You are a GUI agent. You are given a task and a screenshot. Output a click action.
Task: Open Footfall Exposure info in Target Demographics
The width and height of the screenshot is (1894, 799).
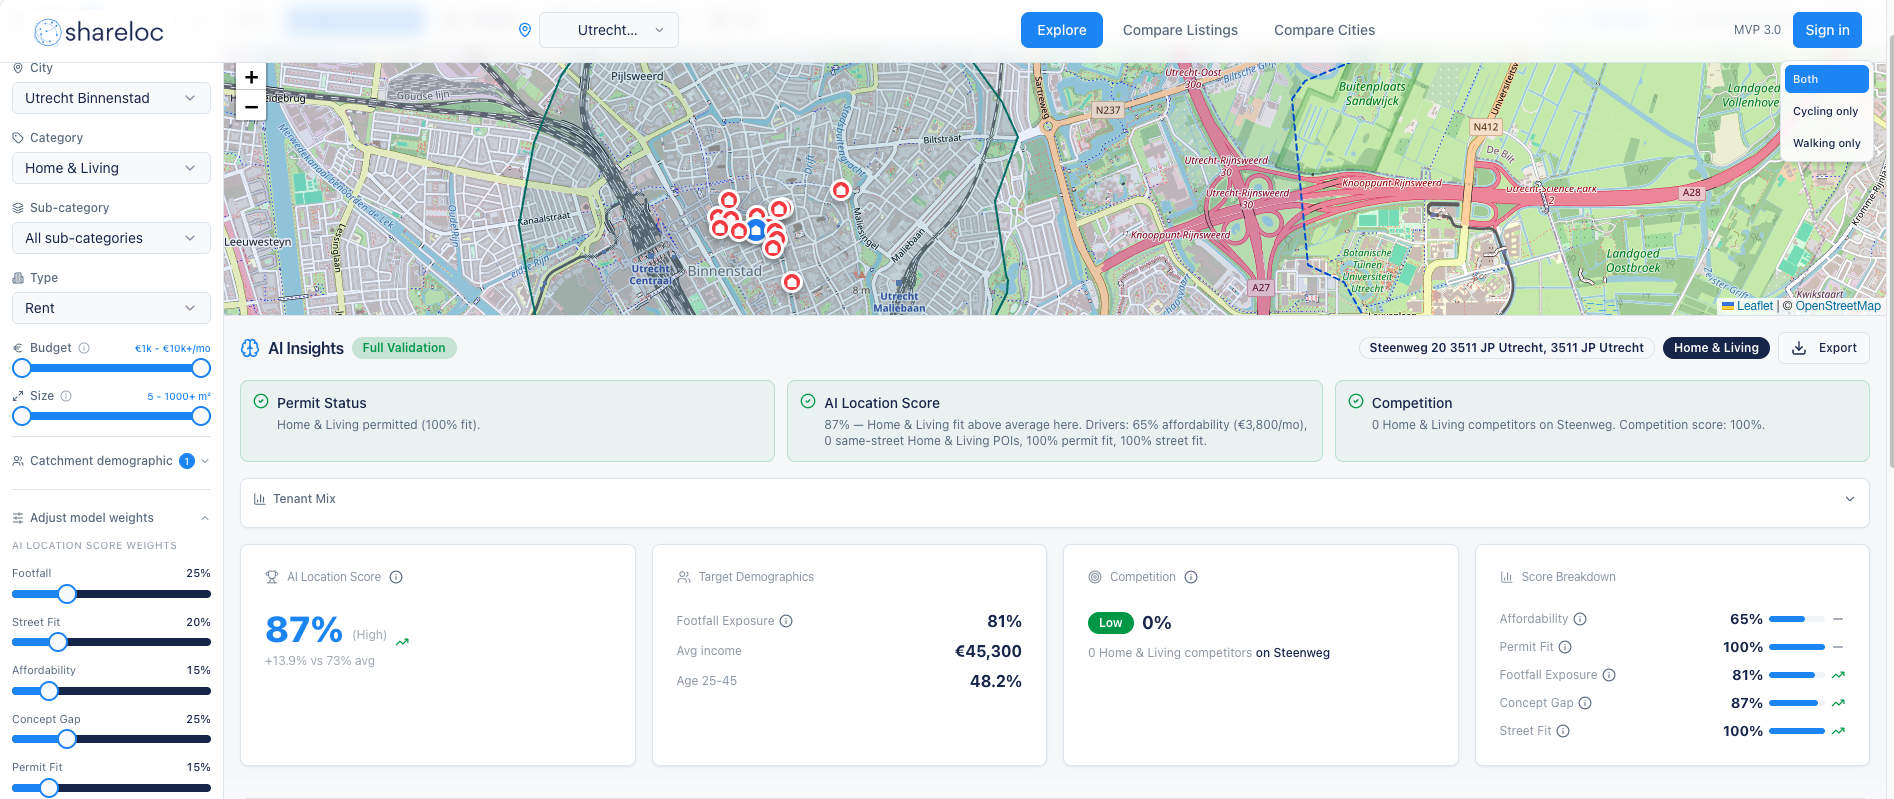click(786, 621)
